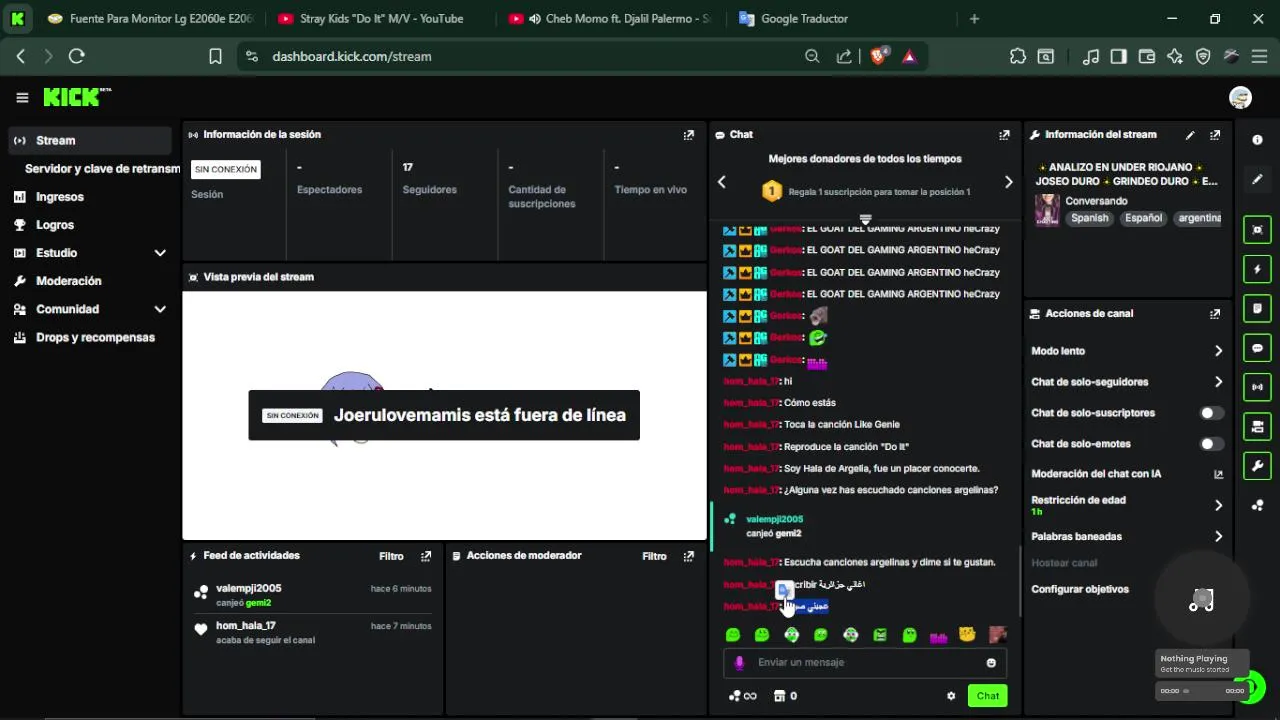Click the address bar URL

click(352, 57)
